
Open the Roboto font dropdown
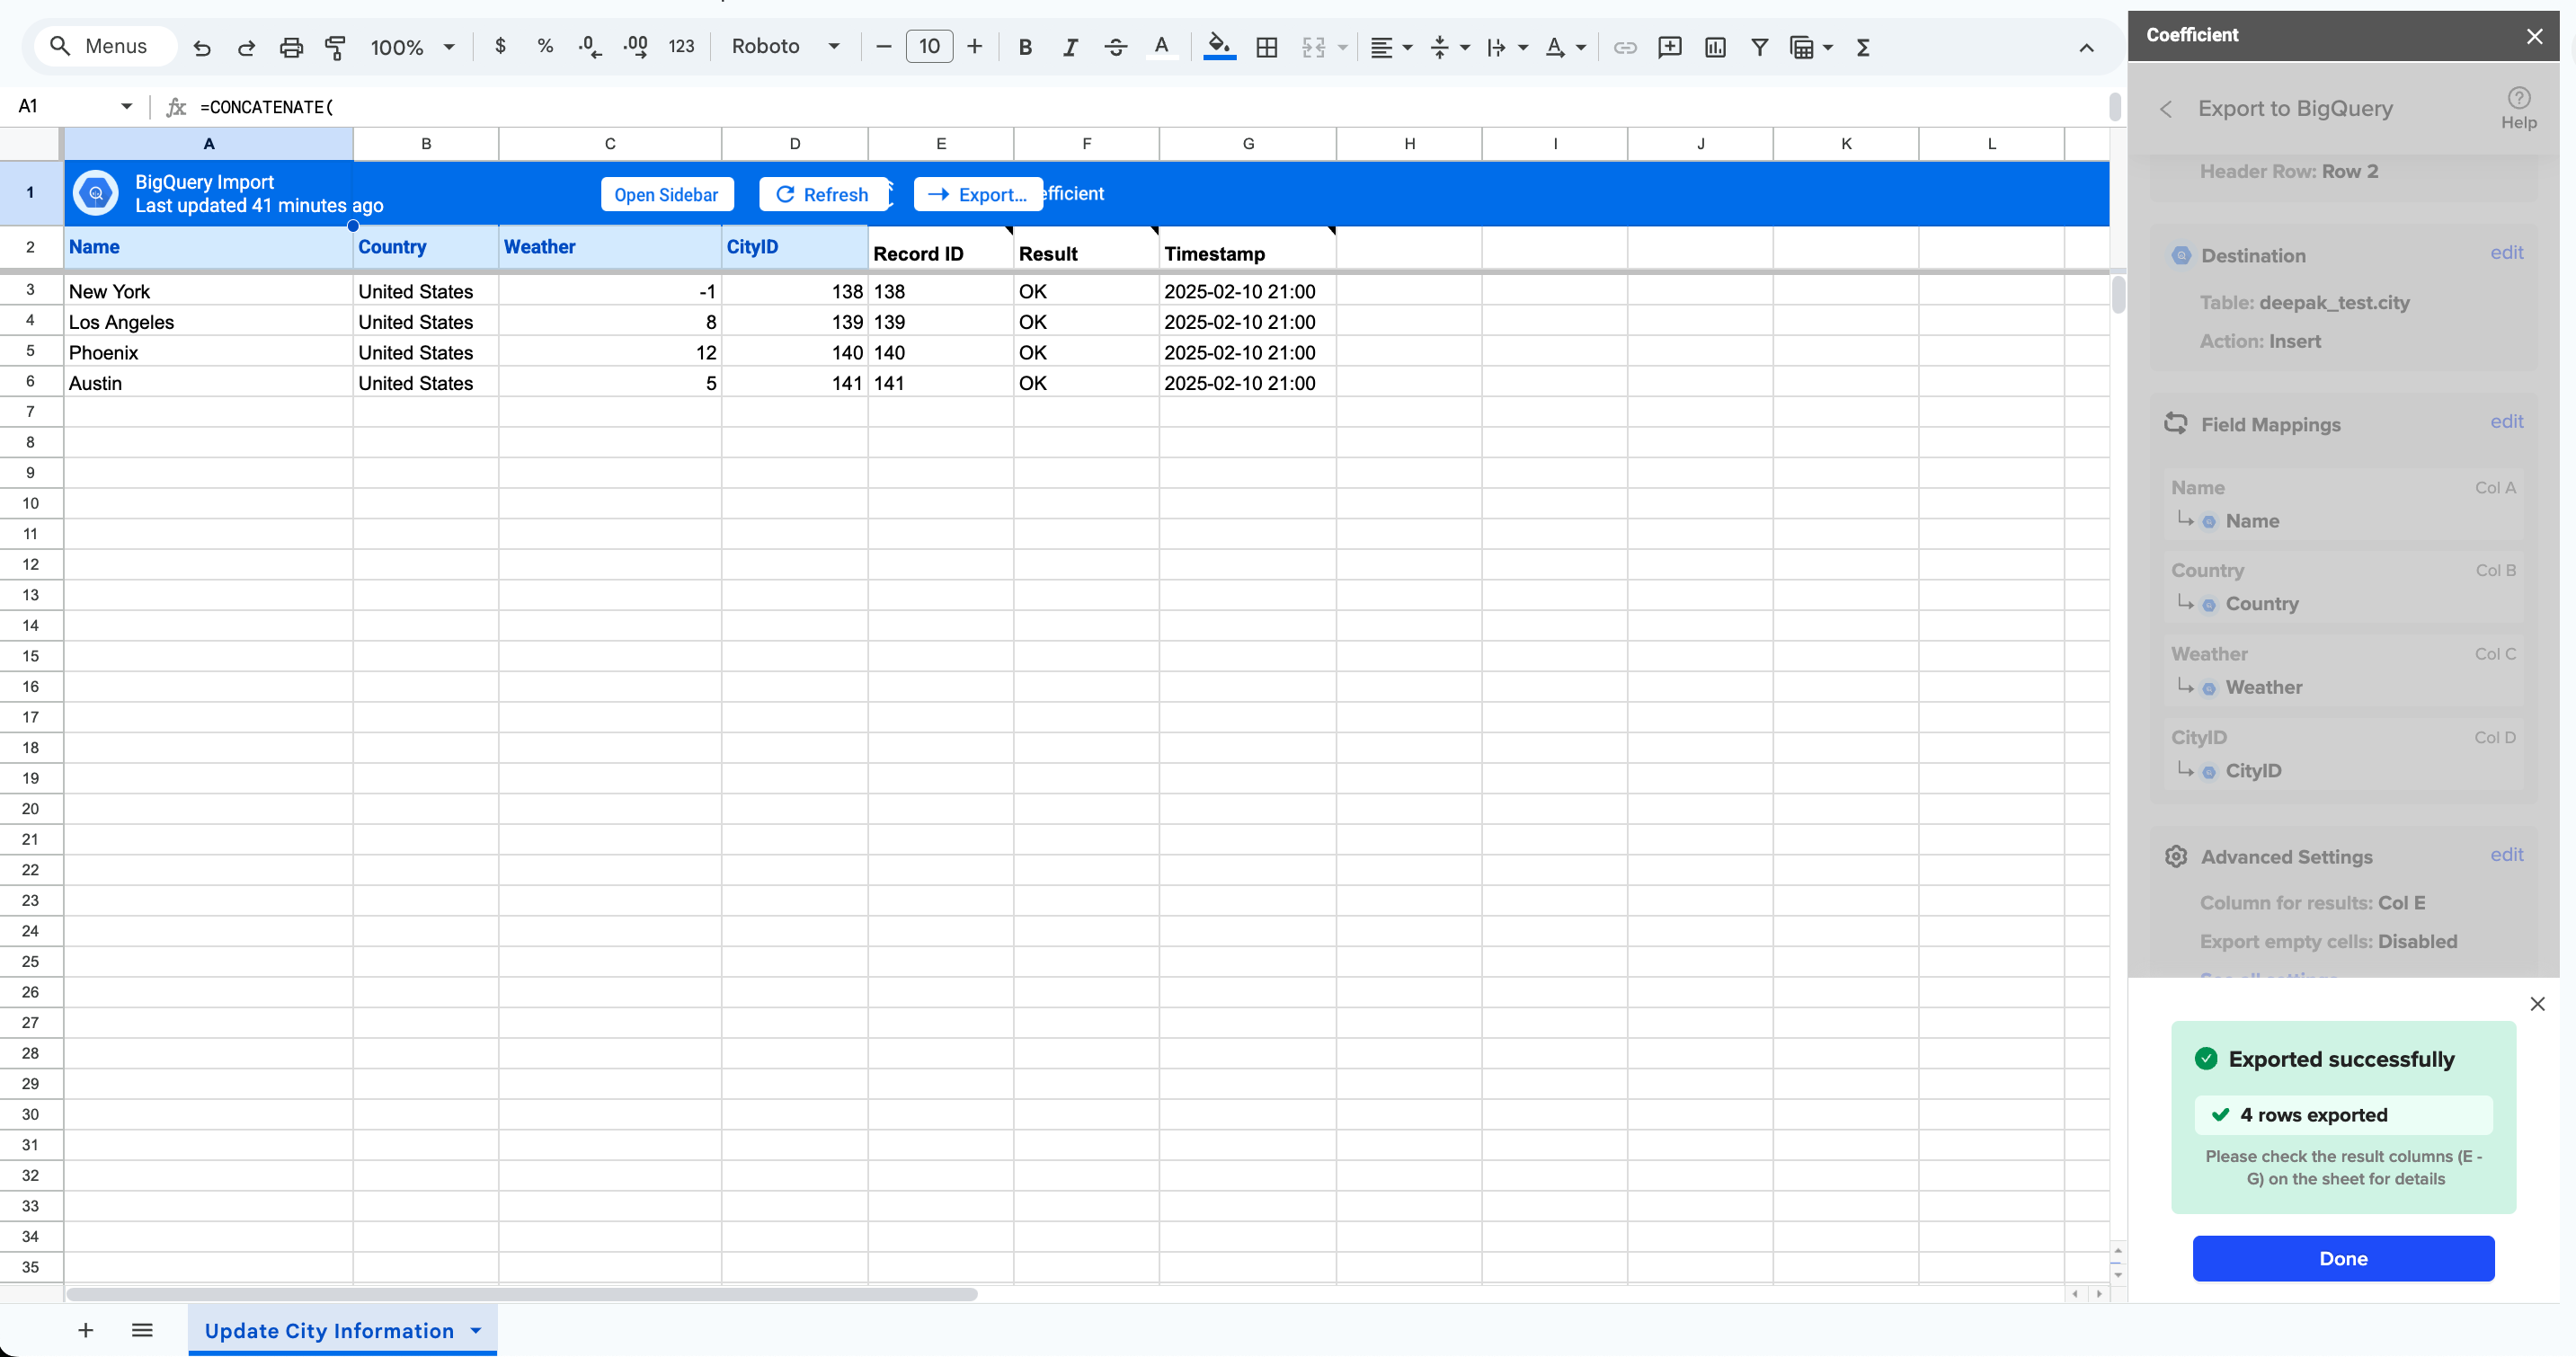[x=785, y=47]
